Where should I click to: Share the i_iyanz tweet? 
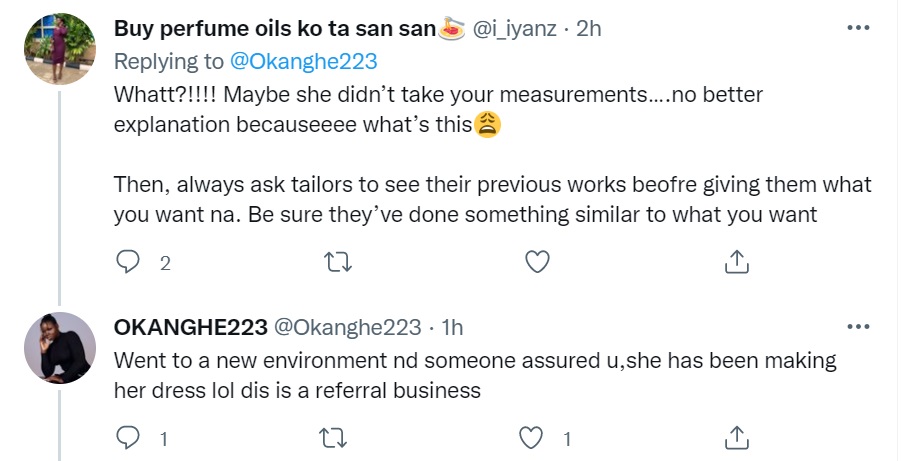(736, 262)
